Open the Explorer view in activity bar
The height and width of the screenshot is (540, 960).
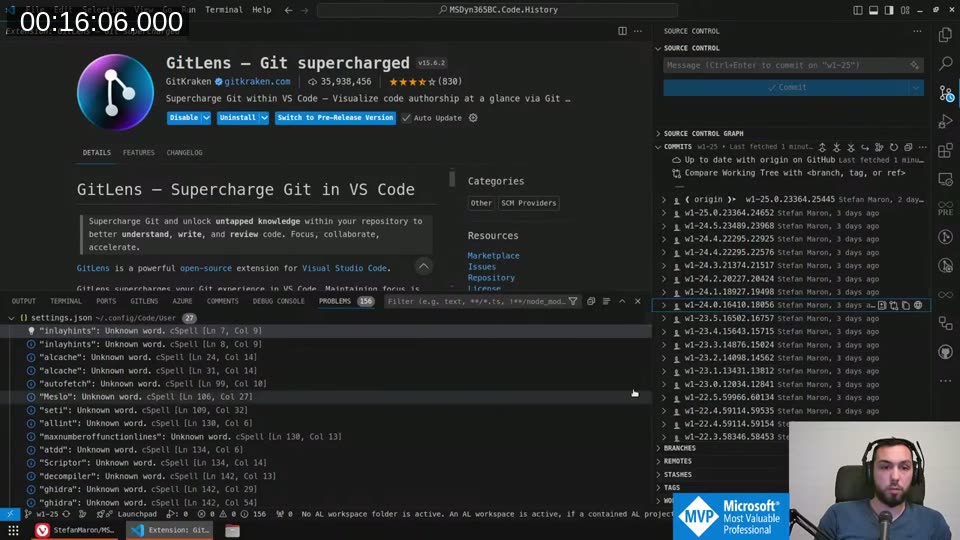pos(945,35)
